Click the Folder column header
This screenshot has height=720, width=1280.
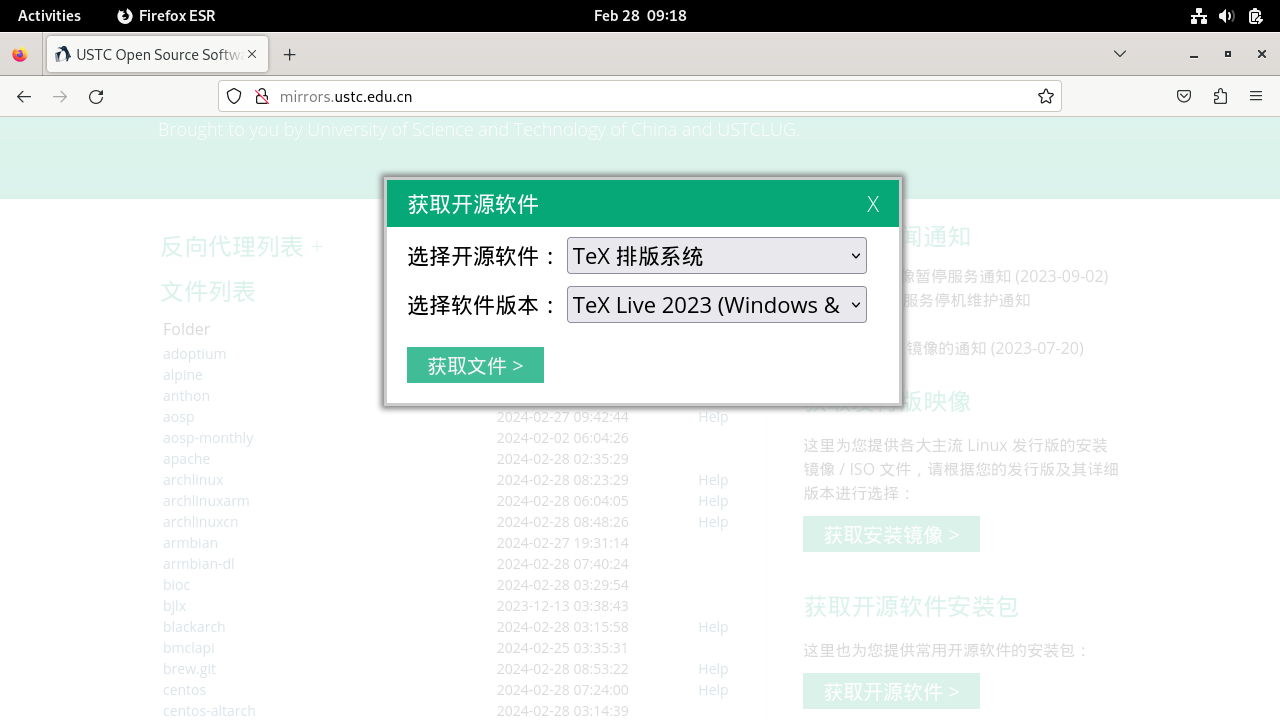(186, 329)
